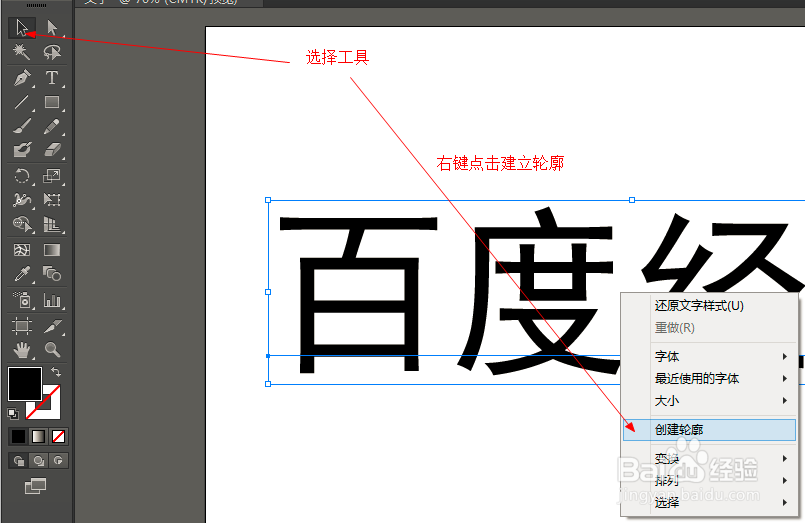This screenshot has width=805, height=523.
Task: Select the Magic Wand tool
Action: tap(22, 52)
